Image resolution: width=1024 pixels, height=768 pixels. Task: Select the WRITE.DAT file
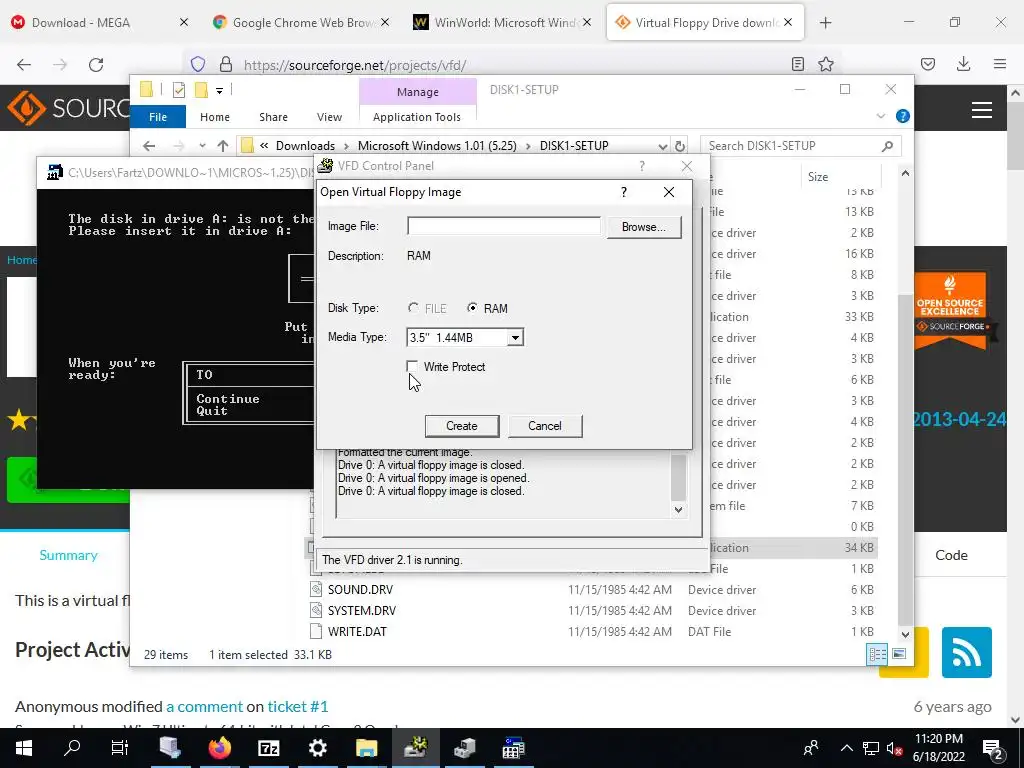coord(357,632)
